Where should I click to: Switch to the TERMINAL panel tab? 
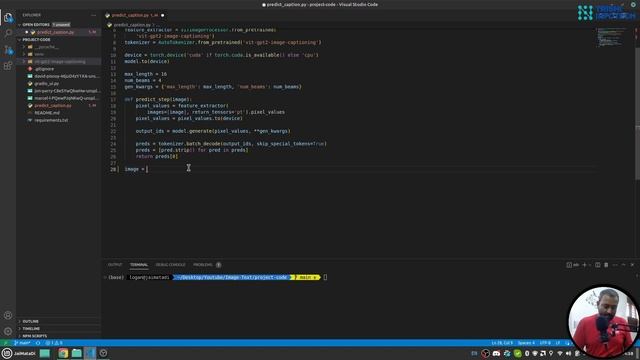click(x=139, y=265)
